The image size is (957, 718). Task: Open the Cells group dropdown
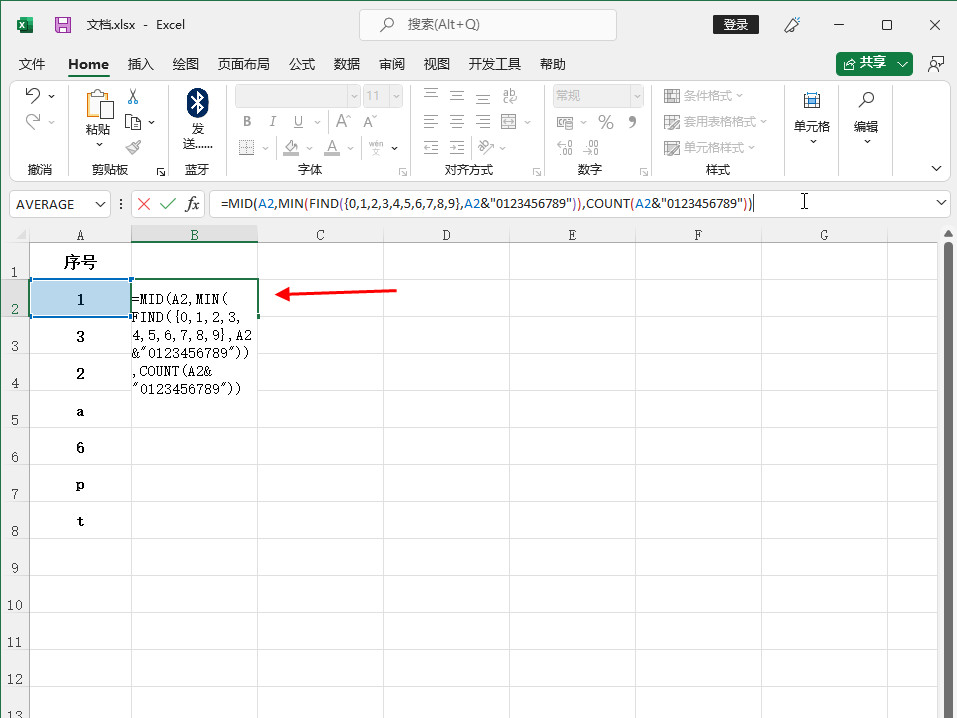coord(812,118)
